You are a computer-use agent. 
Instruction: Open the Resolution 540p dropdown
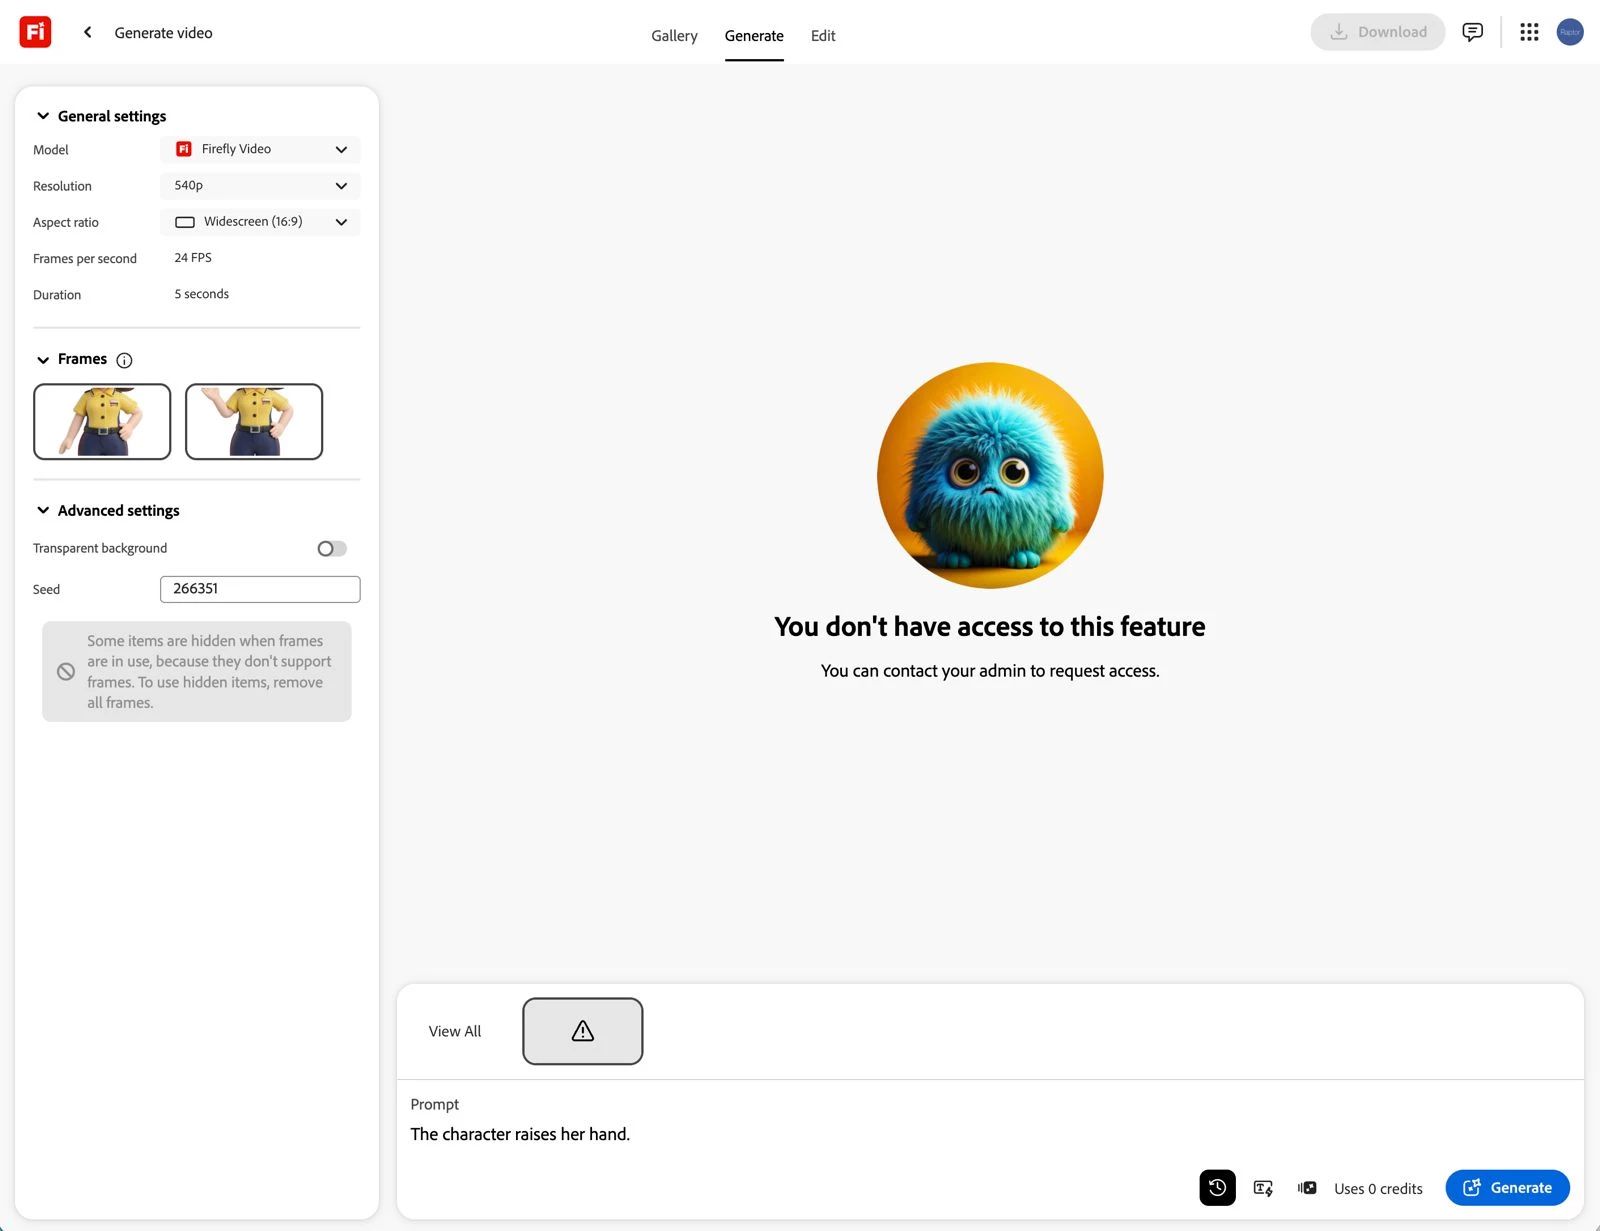click(260, 186)
